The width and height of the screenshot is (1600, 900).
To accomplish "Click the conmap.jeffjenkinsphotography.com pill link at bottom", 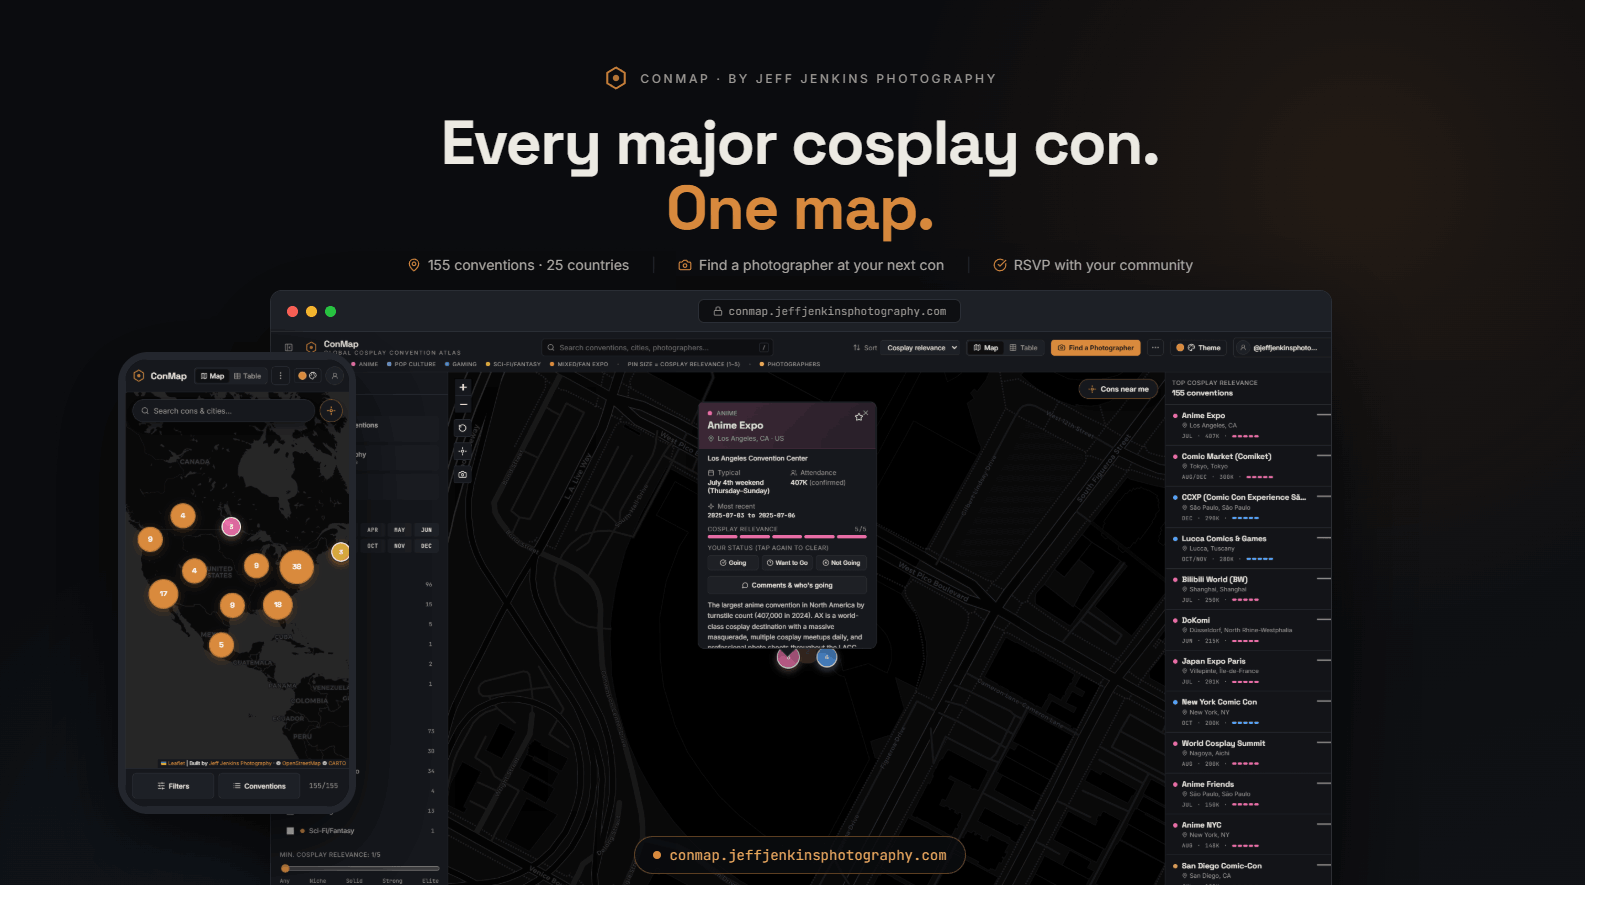I will (800, 855).
